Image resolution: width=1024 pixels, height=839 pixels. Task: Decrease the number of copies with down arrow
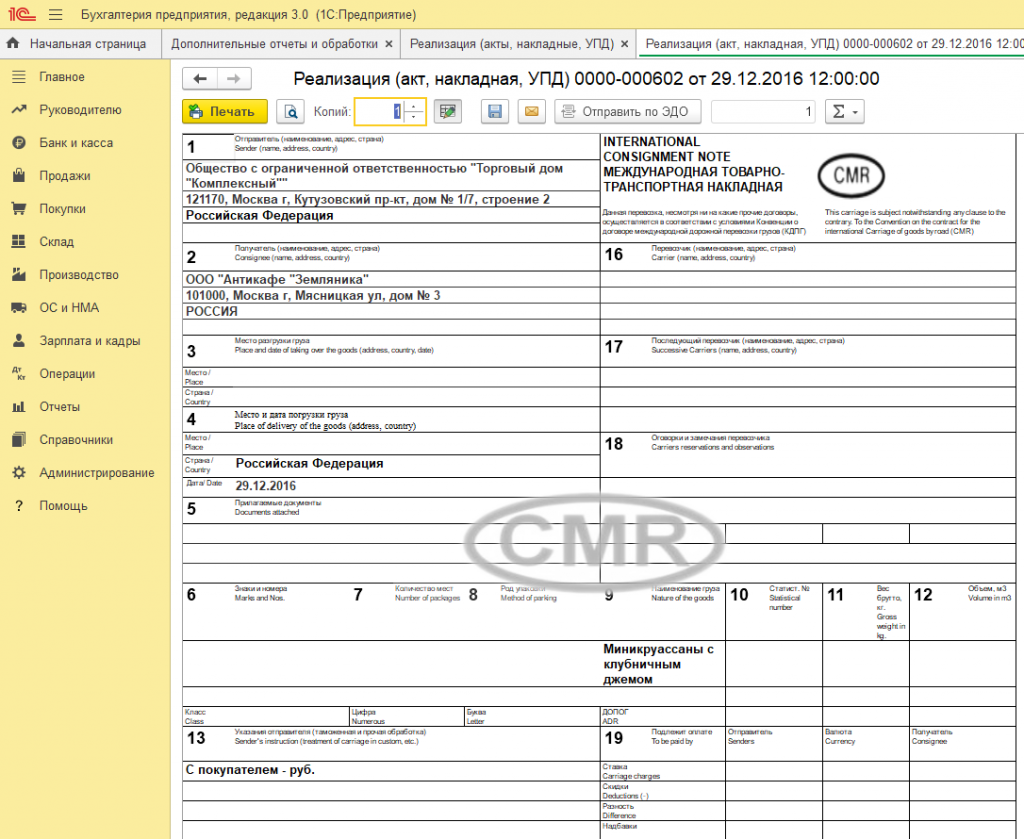414,118
